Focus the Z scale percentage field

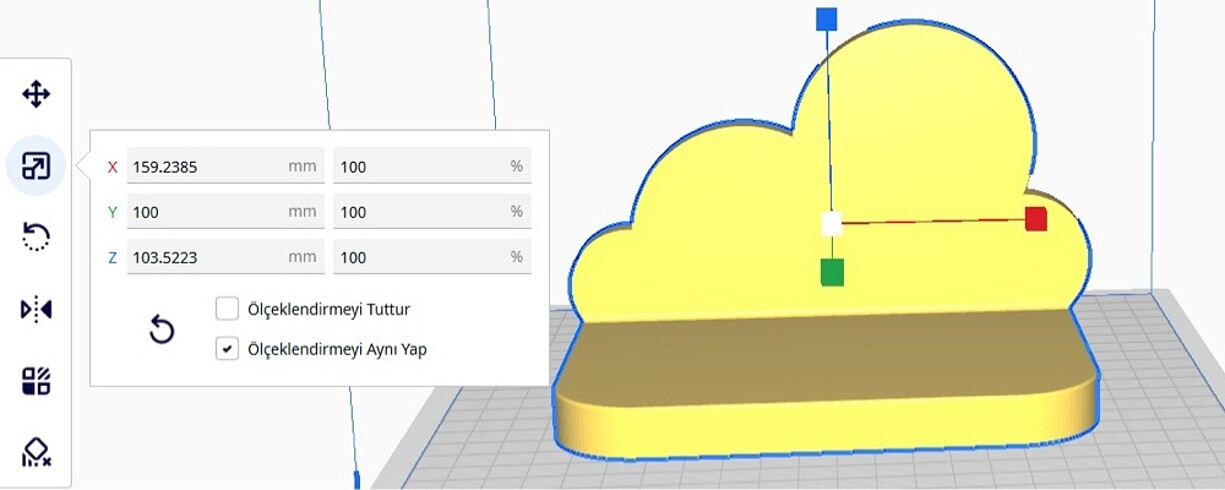click(x=420, y=257)
